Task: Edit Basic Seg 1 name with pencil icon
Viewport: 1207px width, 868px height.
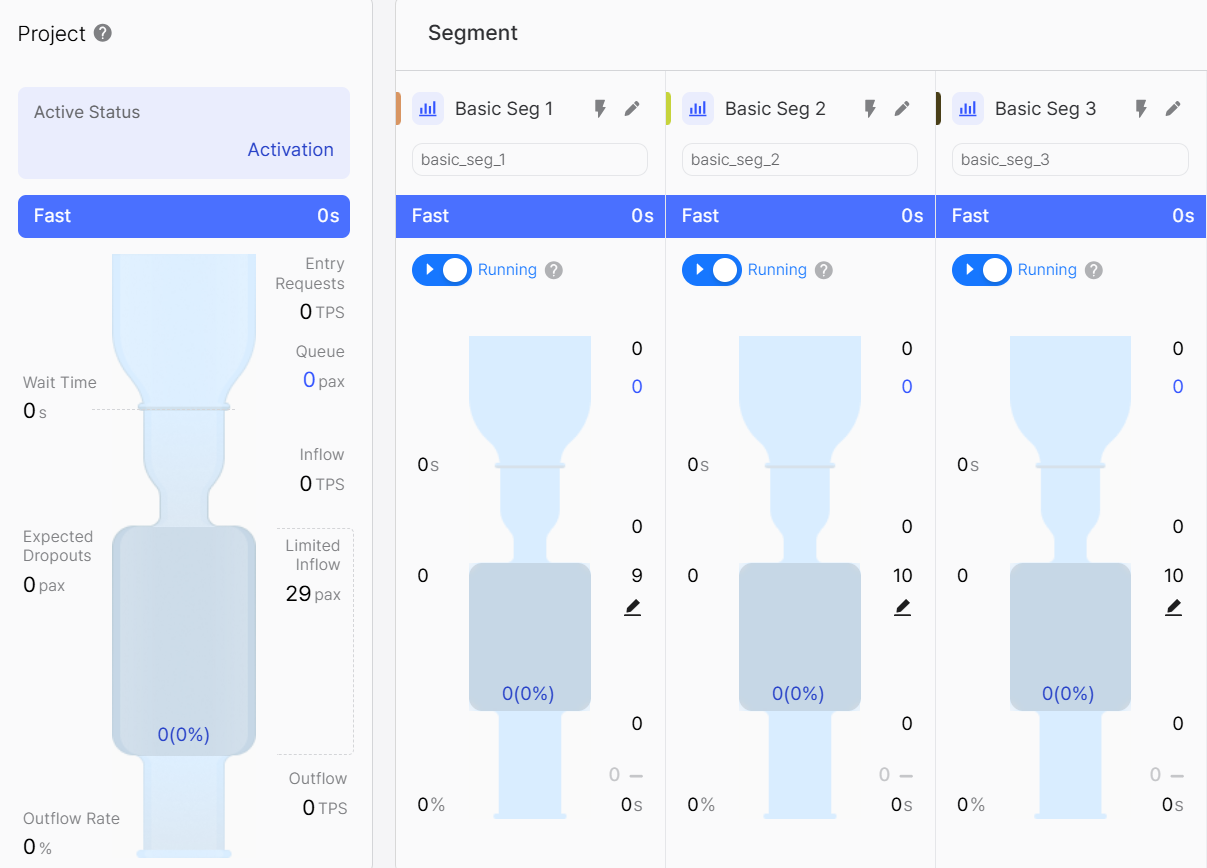Action: (632, 109)
